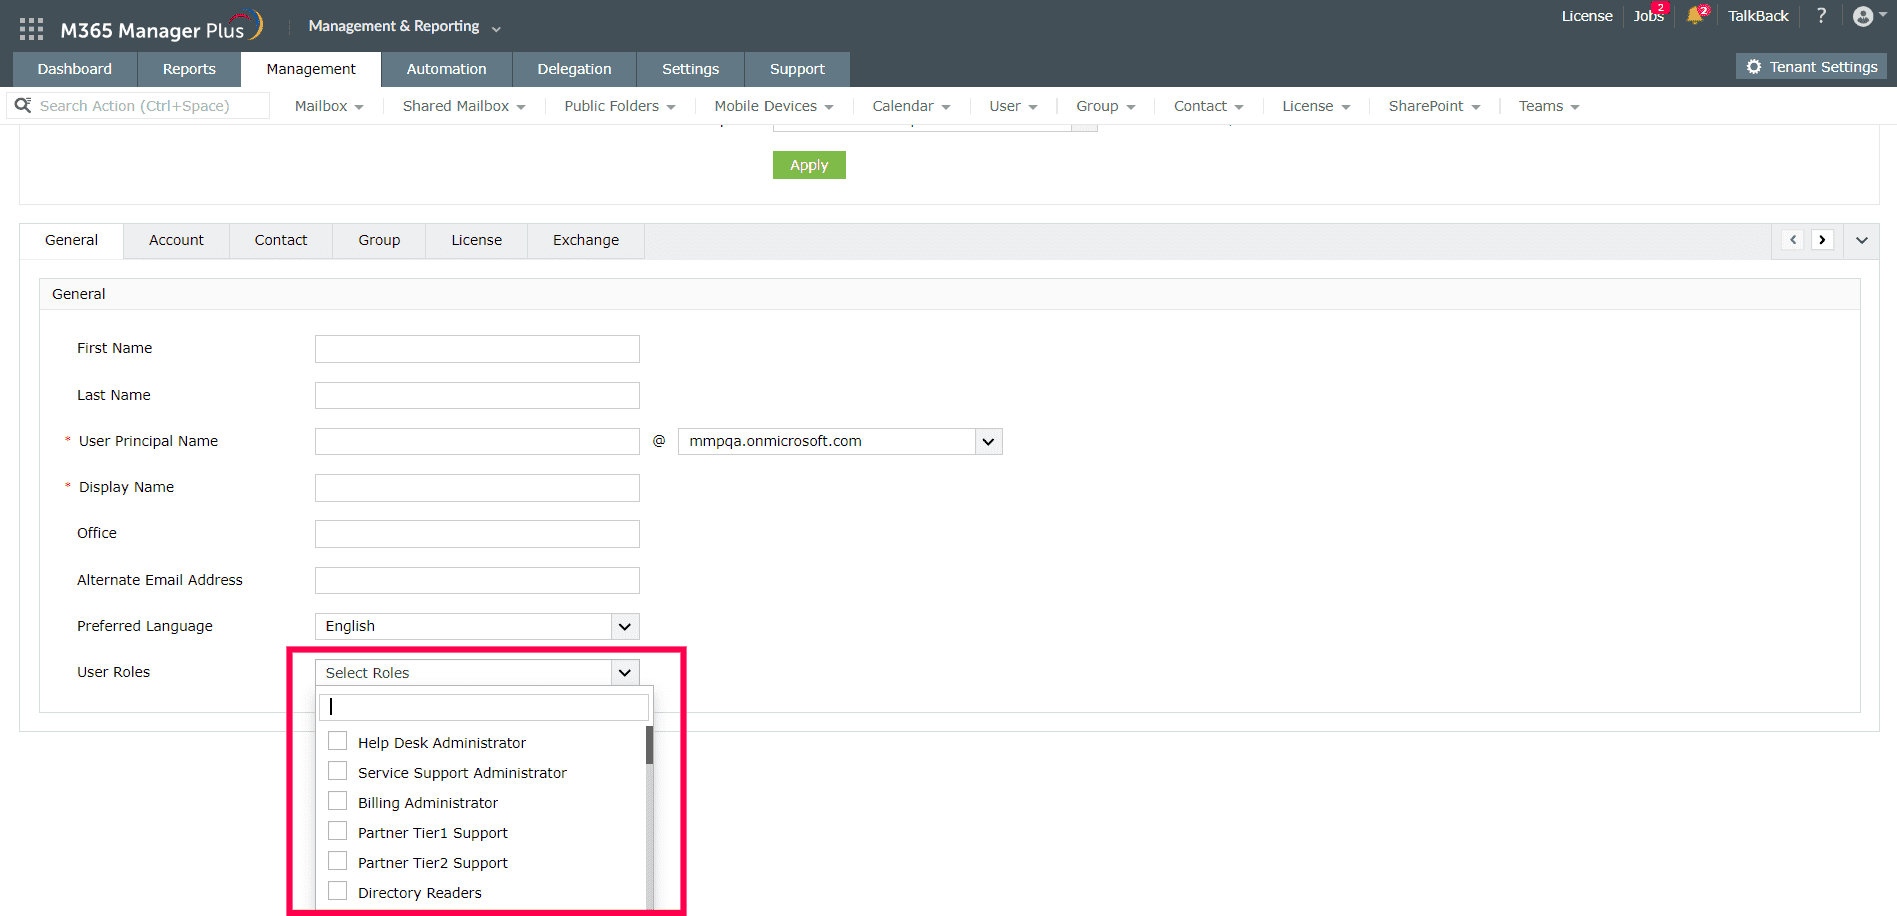Image resolution: width=1897 pixels, height=916 pixels.
Task: Check Billing Administrator role
Action: [x=338, y=801]
